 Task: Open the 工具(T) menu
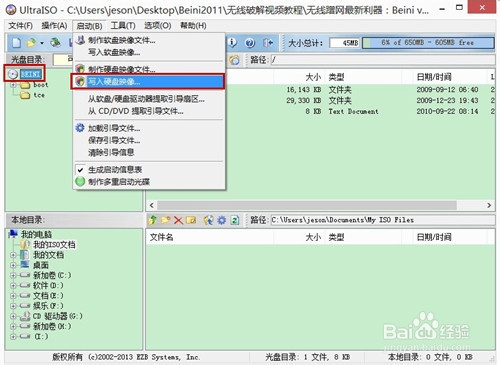[123, 26]
